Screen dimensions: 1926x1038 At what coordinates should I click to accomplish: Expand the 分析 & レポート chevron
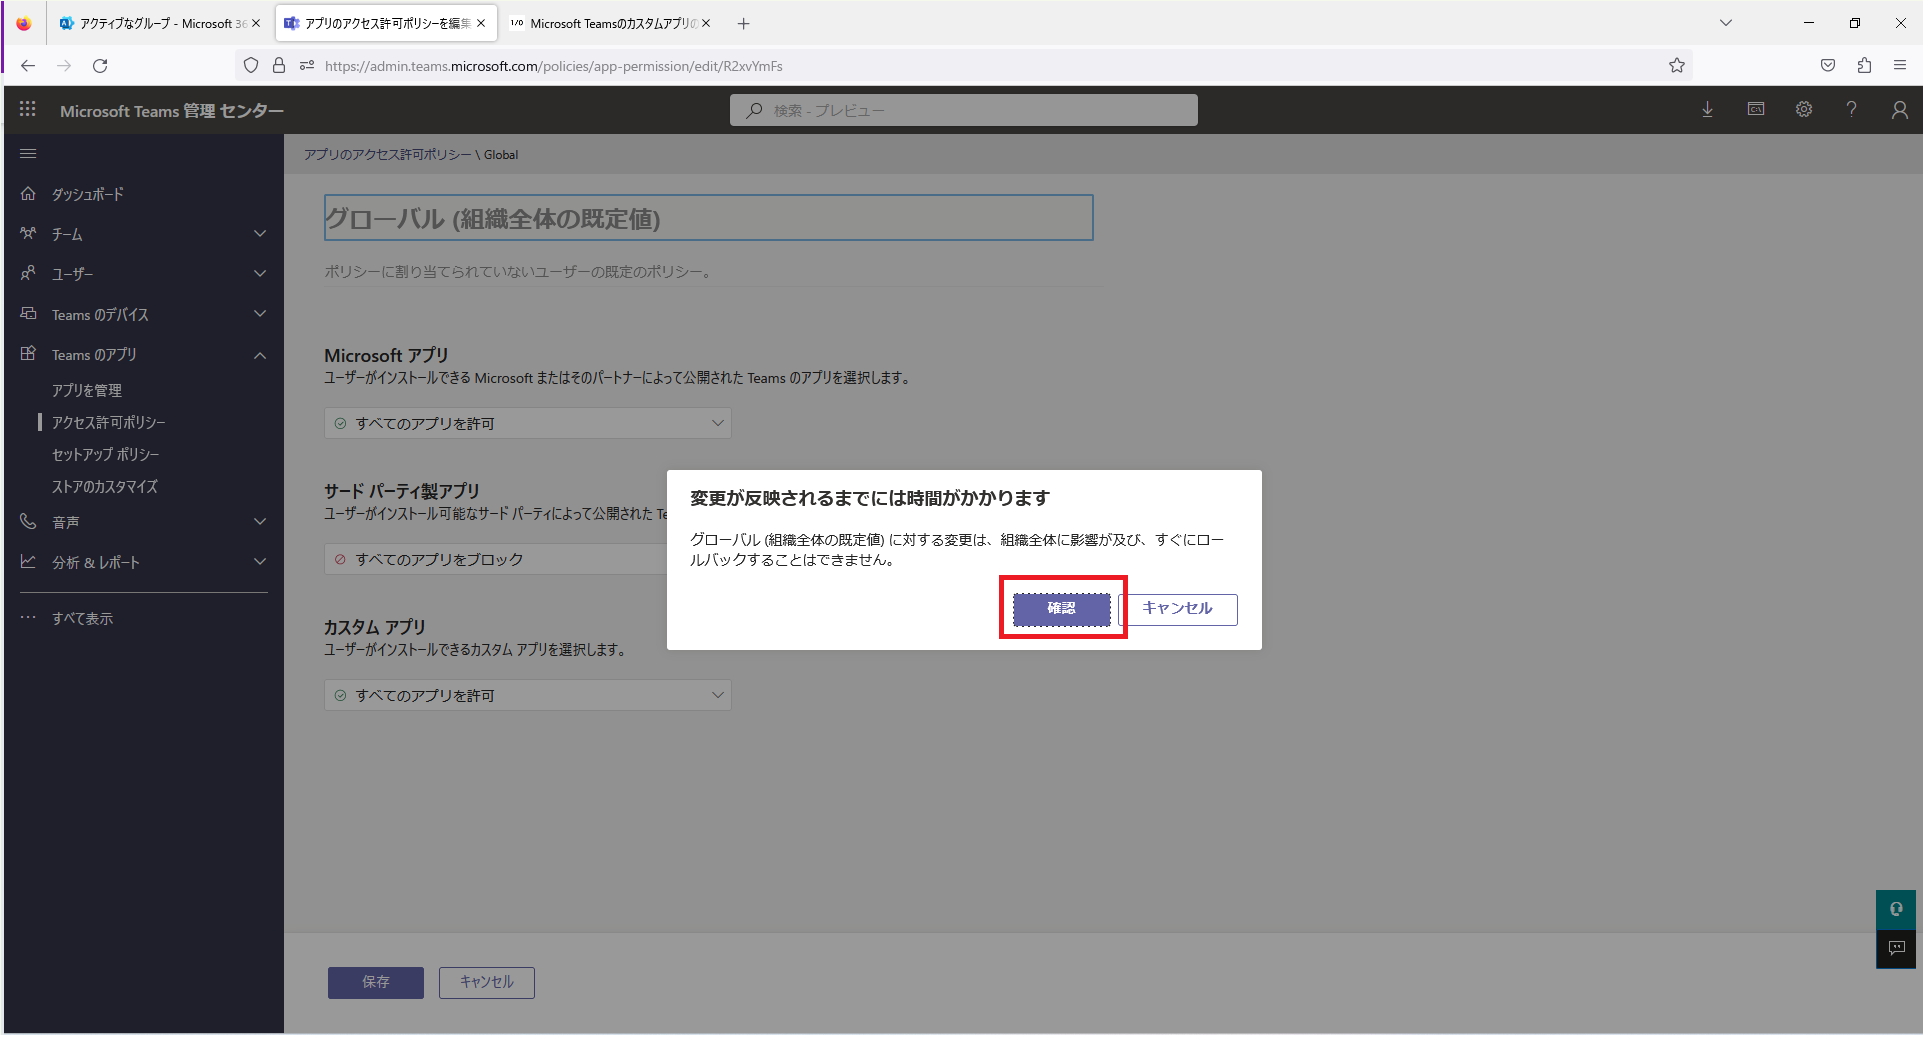coord(260,562)
